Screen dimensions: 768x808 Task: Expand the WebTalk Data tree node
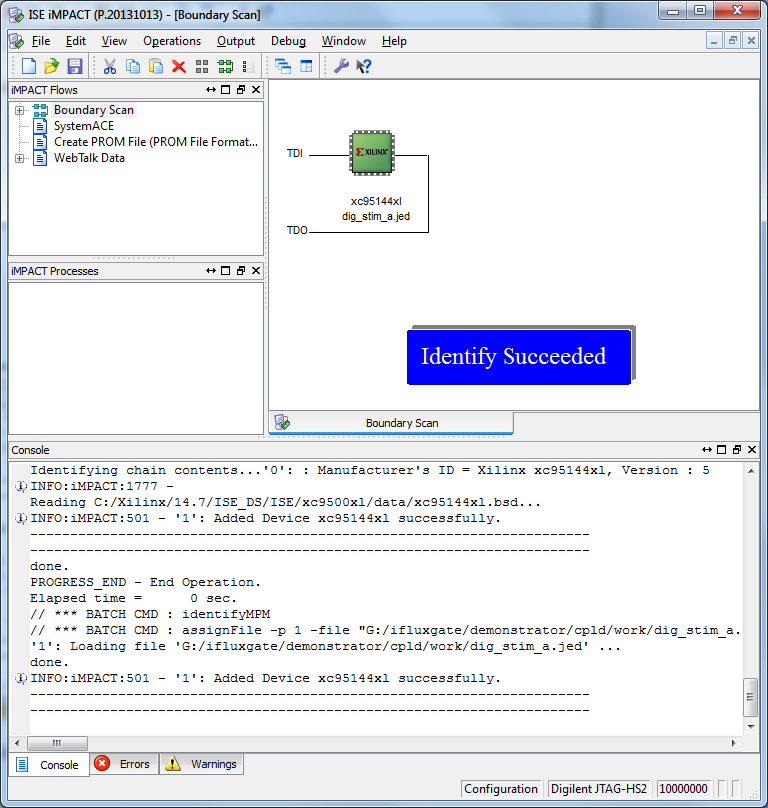click(20, 158)
